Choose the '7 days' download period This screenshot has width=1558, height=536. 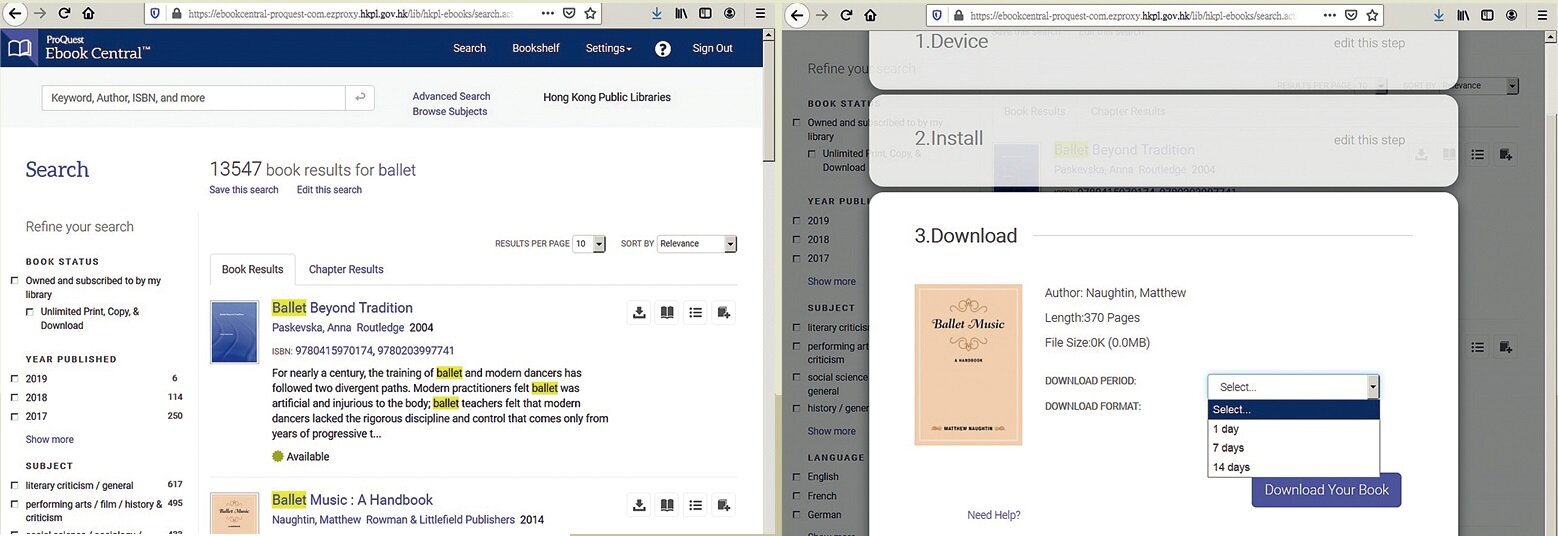[x=1293, y=448]
